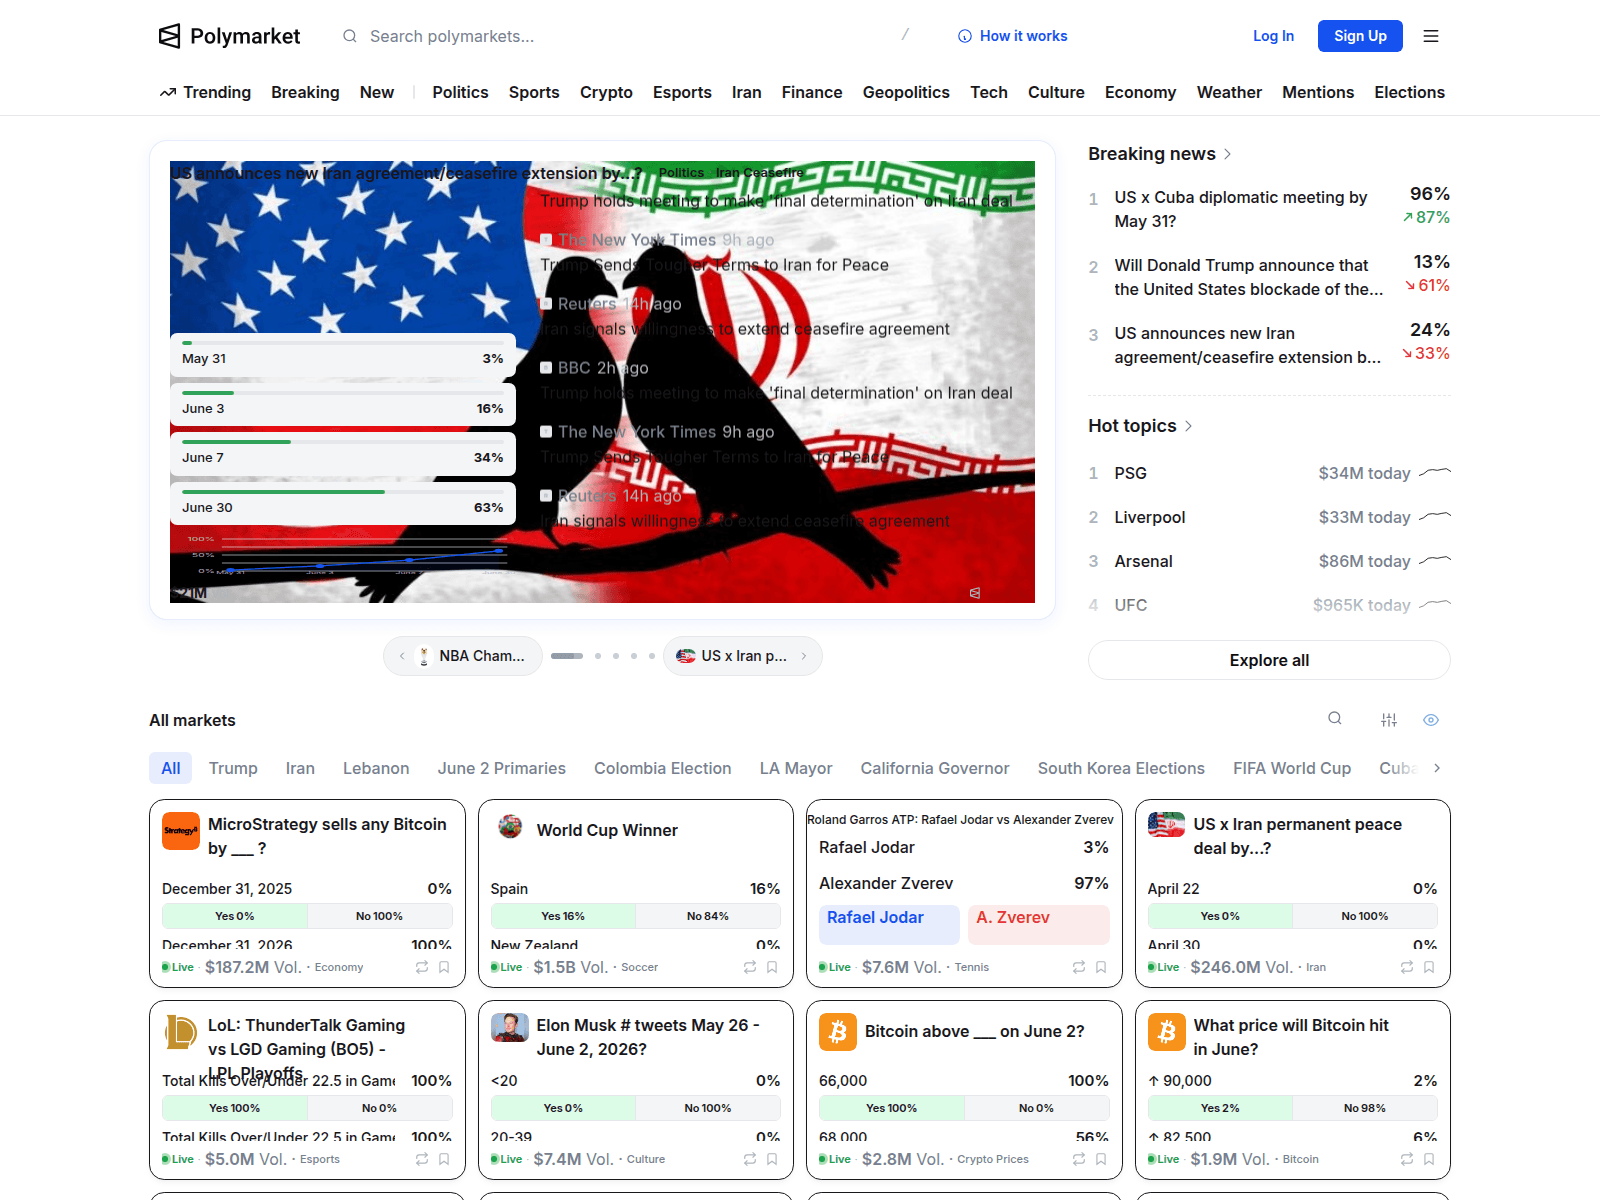
Task: Click the search icon in top search bar
Action: tap(350, 36)
